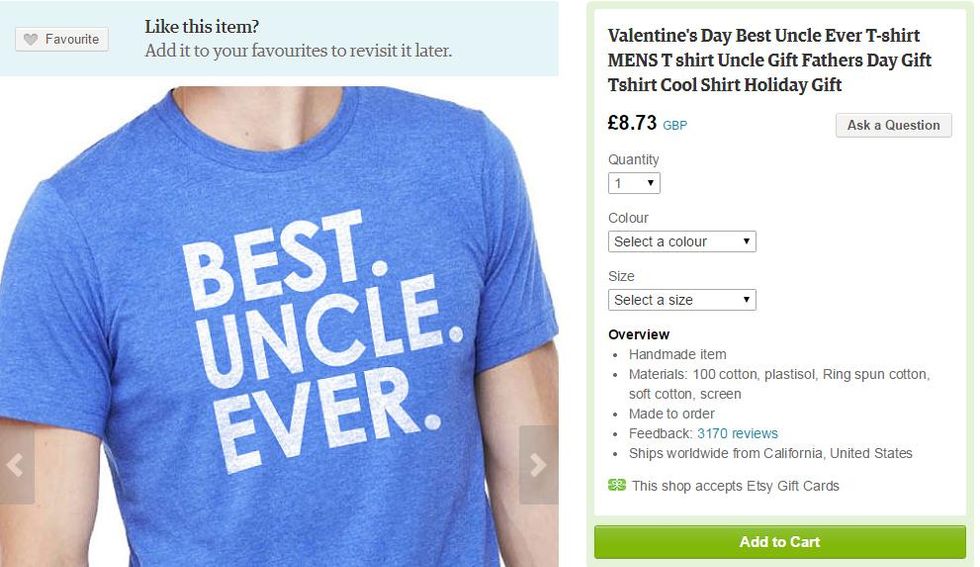Click the Favourite heart button

[x=62, y=39]
